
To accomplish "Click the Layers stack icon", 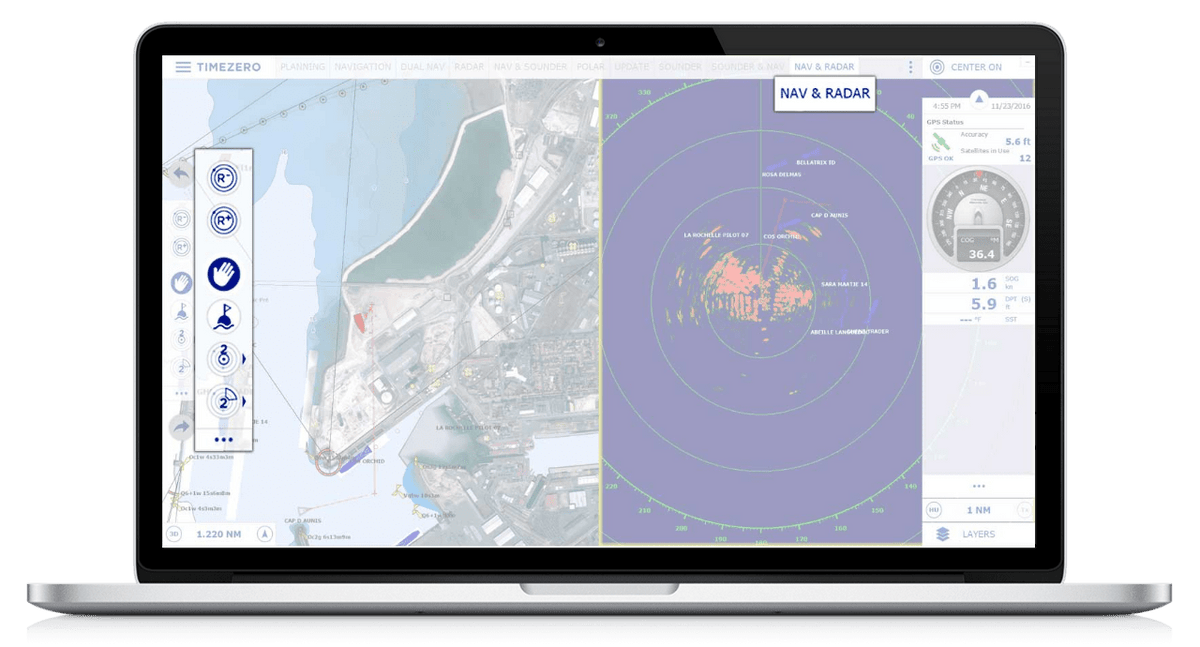I will click(x=942, y=534).
